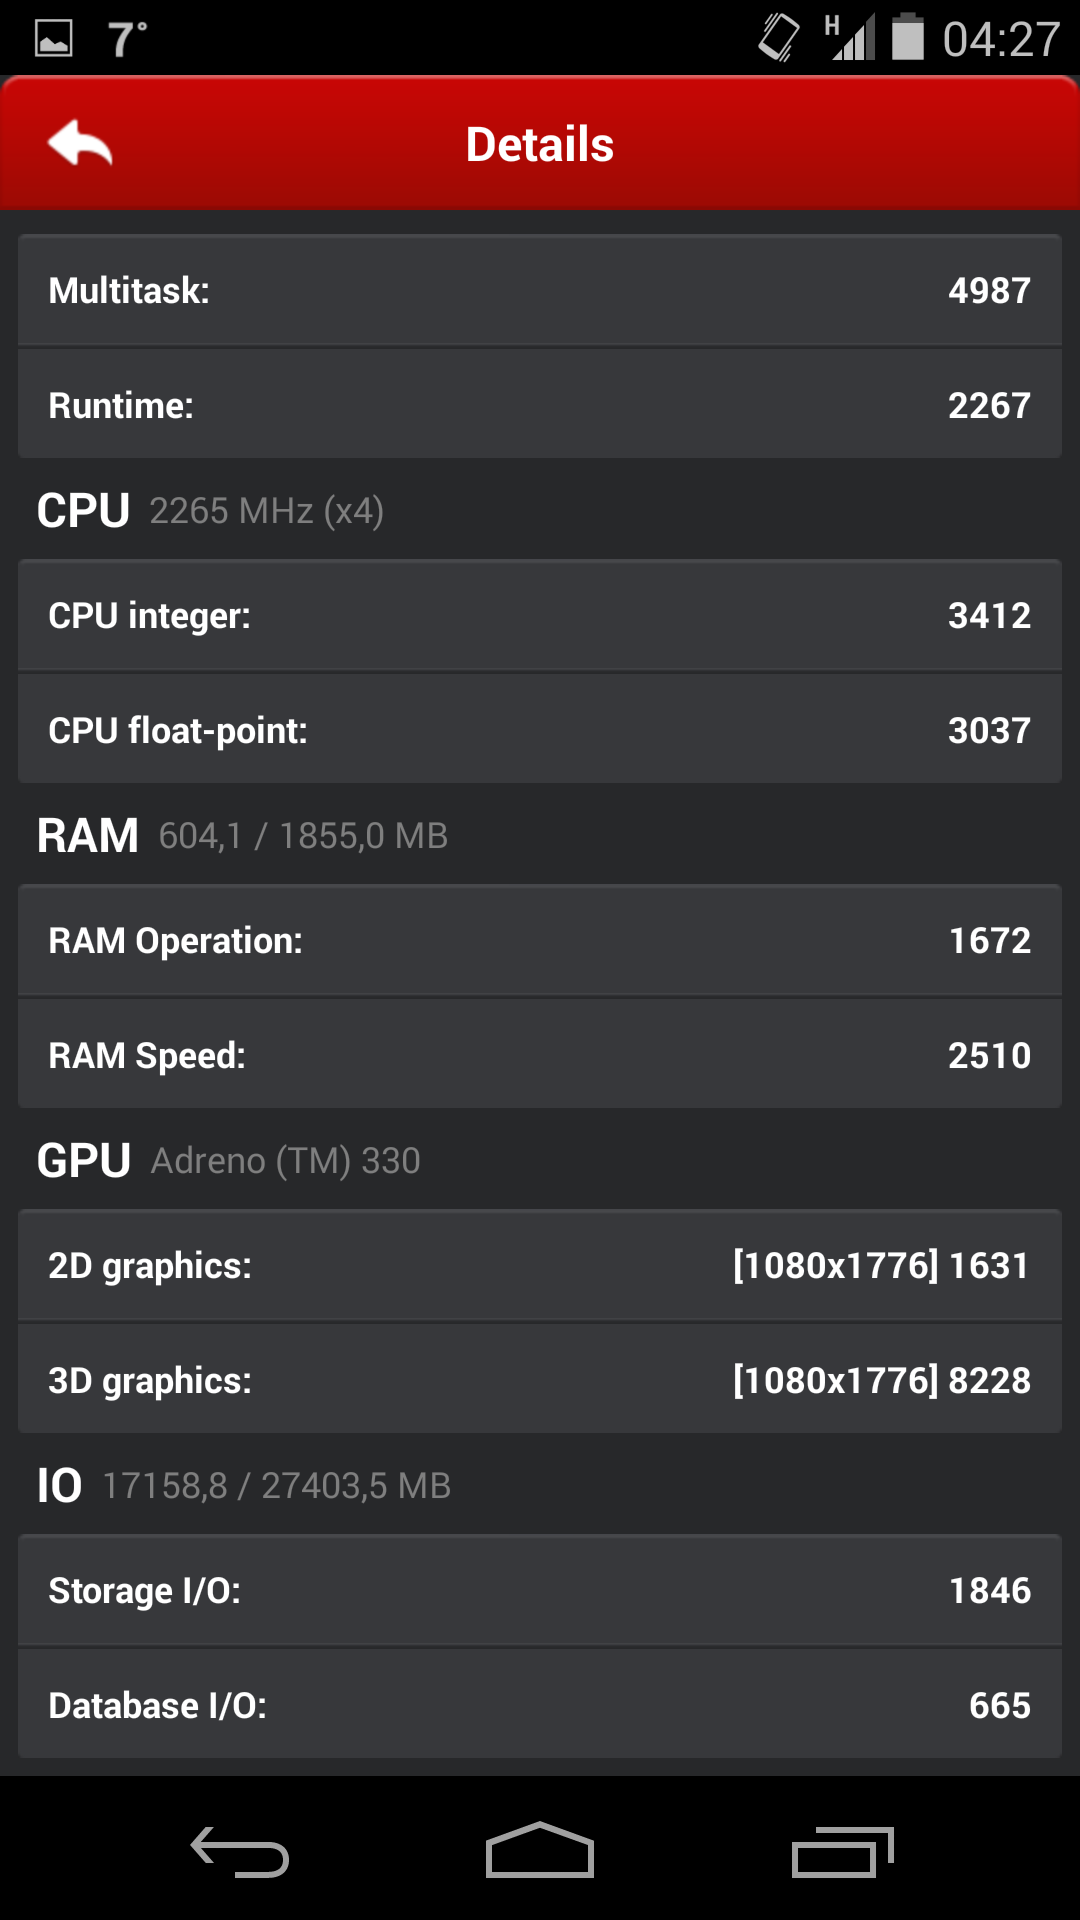
Task: Tap the screen rotation status icon
Action: coord(779,38)
